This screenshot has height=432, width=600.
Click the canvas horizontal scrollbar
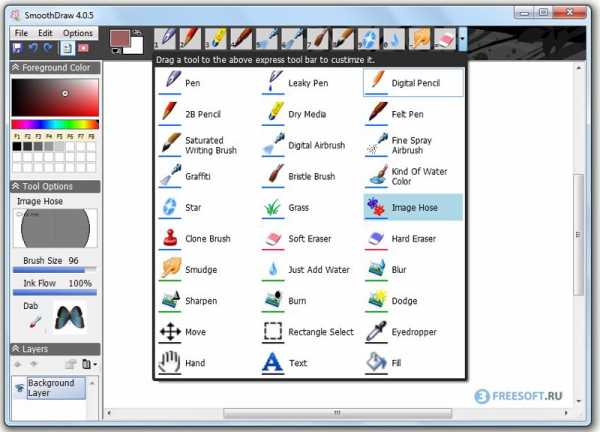click(337, 413)
